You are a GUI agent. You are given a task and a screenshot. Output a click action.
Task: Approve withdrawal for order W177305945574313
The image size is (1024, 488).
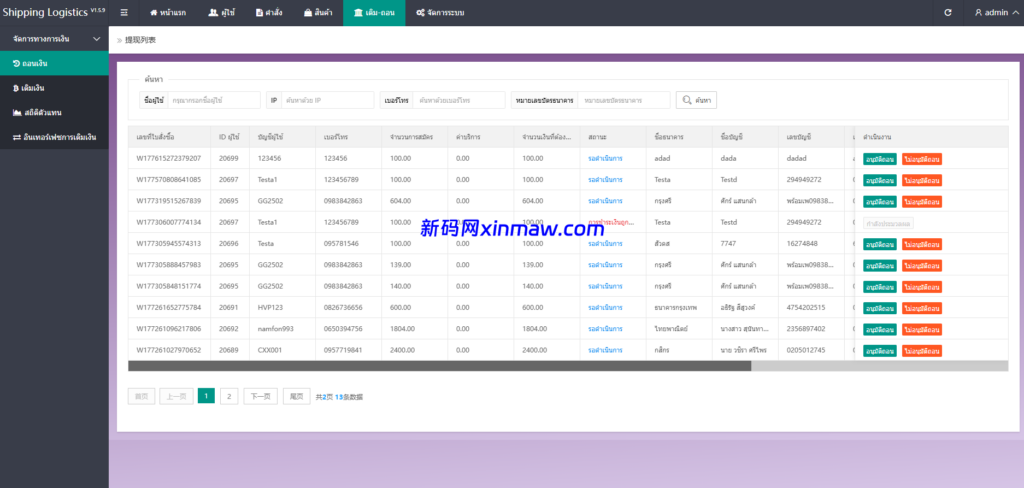(x=880, y=244)
